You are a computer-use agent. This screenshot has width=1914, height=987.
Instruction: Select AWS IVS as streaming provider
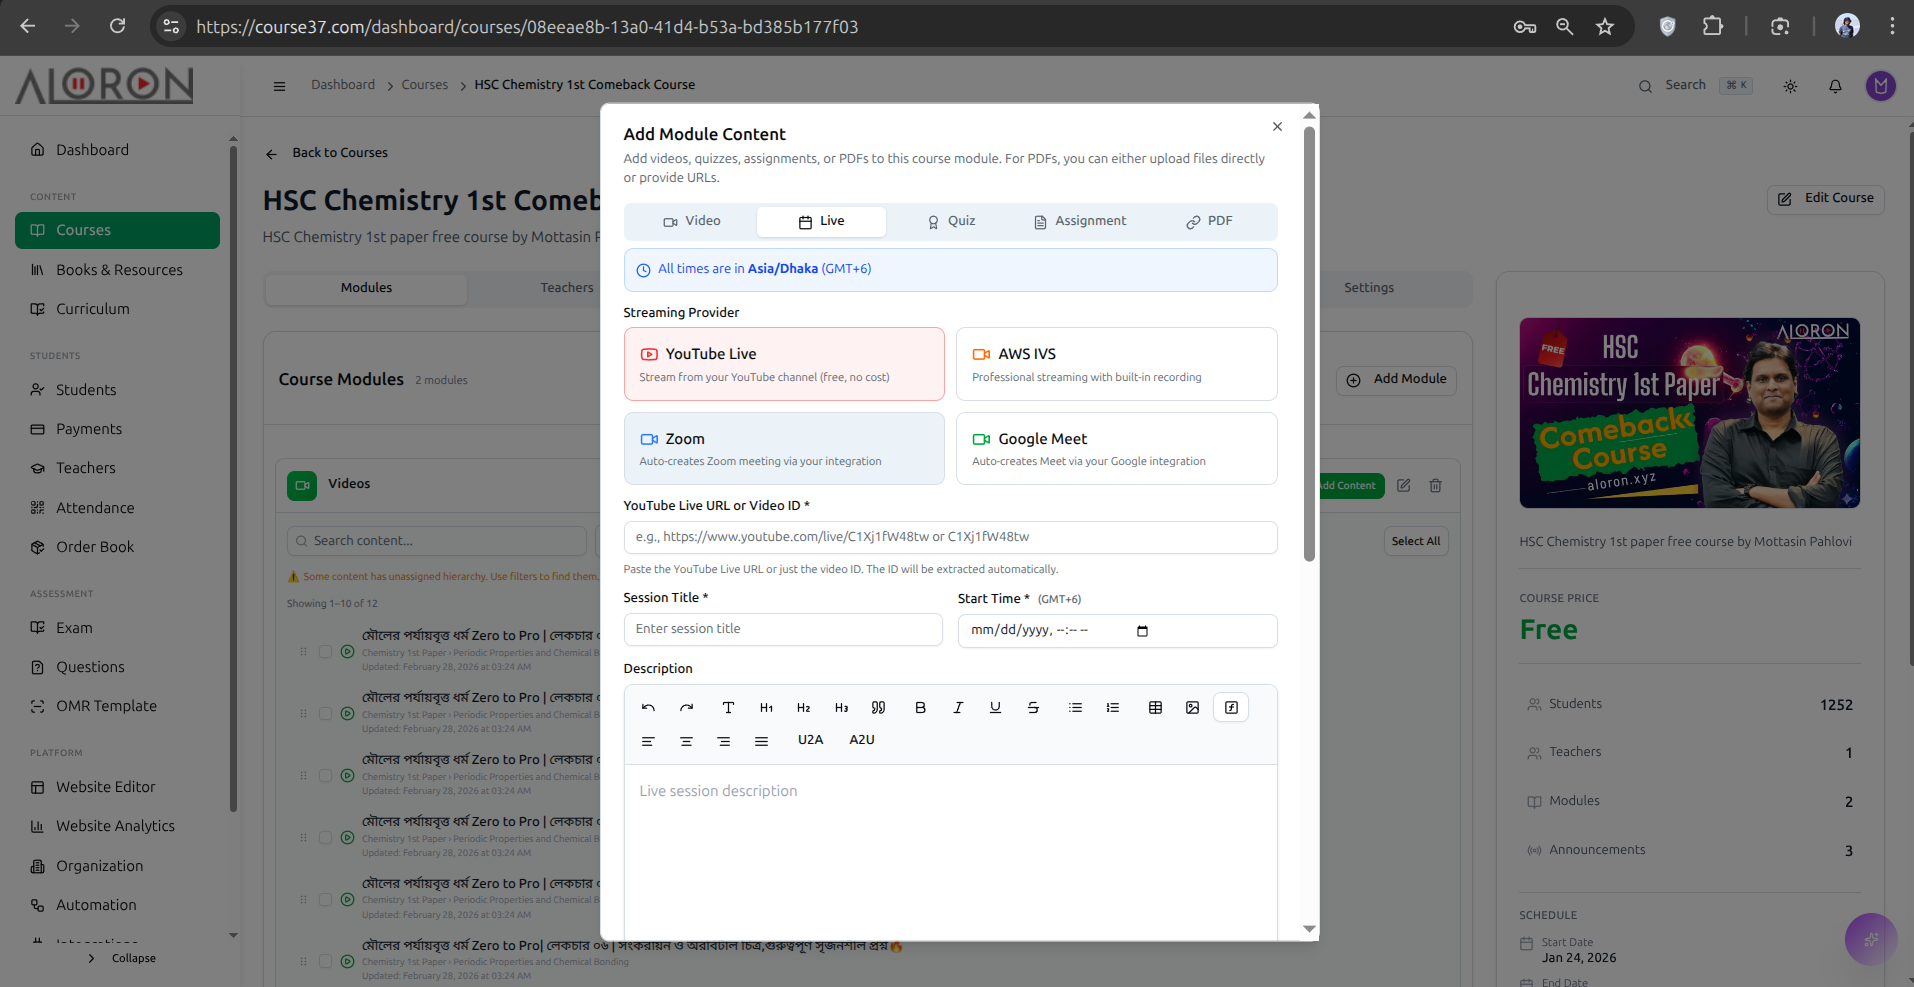[x=1116, y=364]
